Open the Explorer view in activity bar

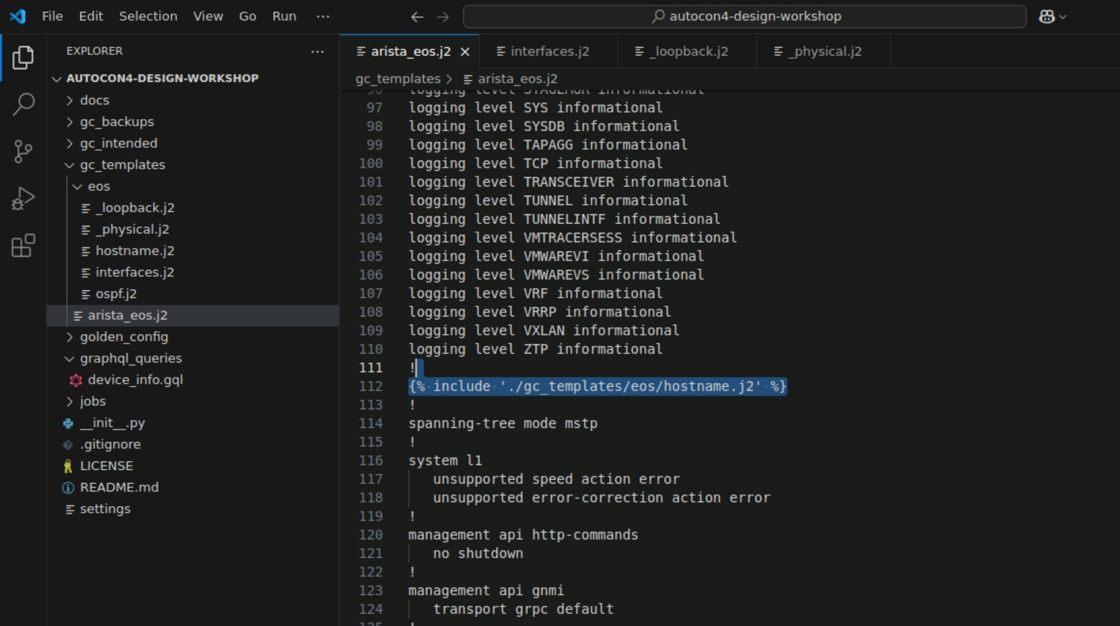click(23, 57)
